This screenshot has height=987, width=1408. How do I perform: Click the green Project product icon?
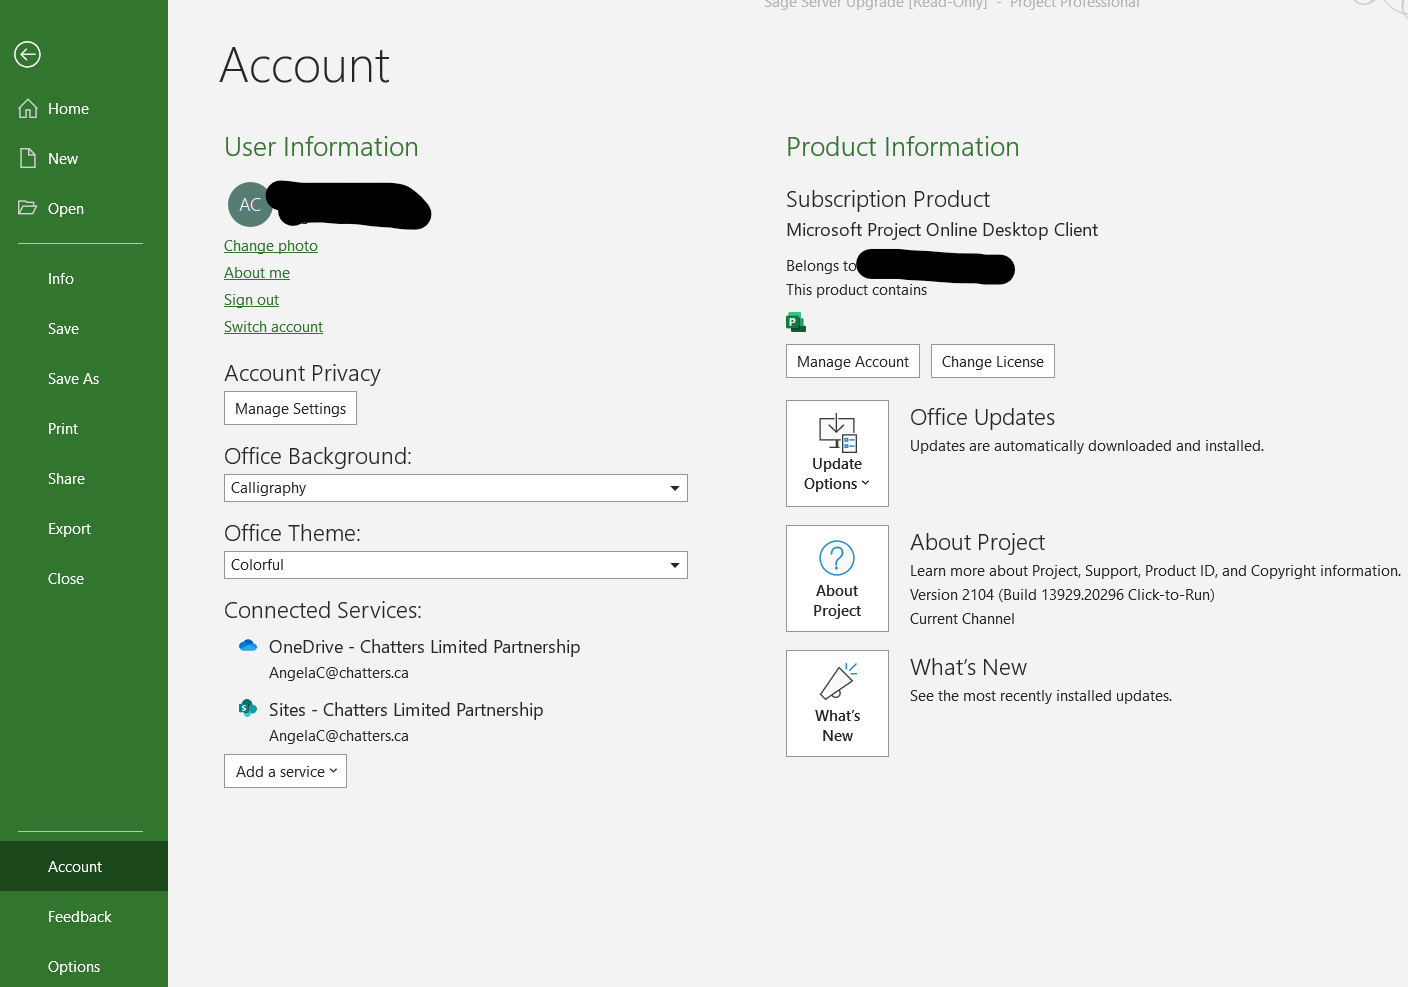click(796, 322)
